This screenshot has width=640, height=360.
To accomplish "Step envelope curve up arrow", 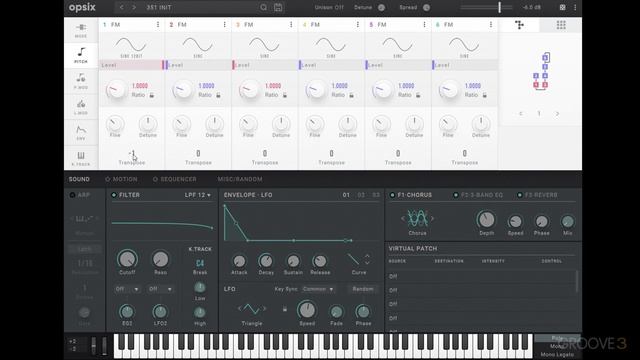I will tap(367, 256).
